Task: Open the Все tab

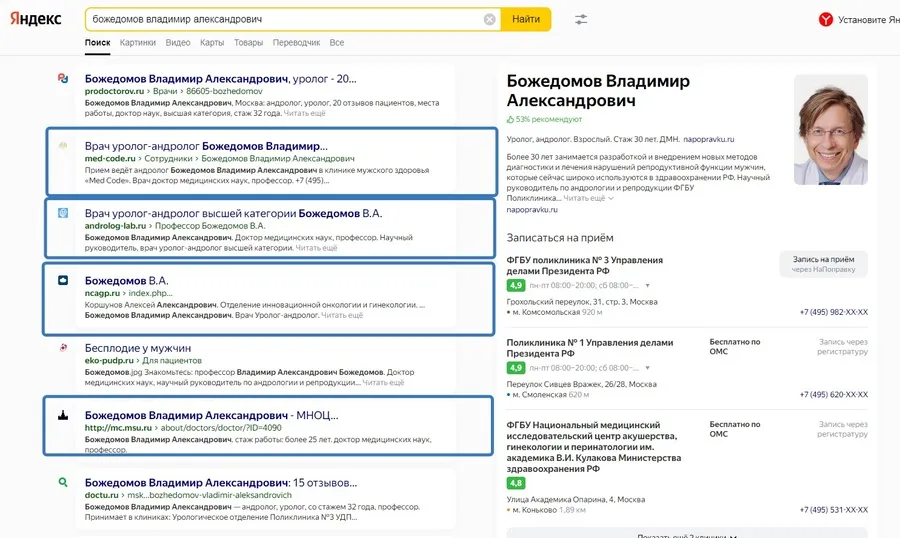Action: coord(337,42)
